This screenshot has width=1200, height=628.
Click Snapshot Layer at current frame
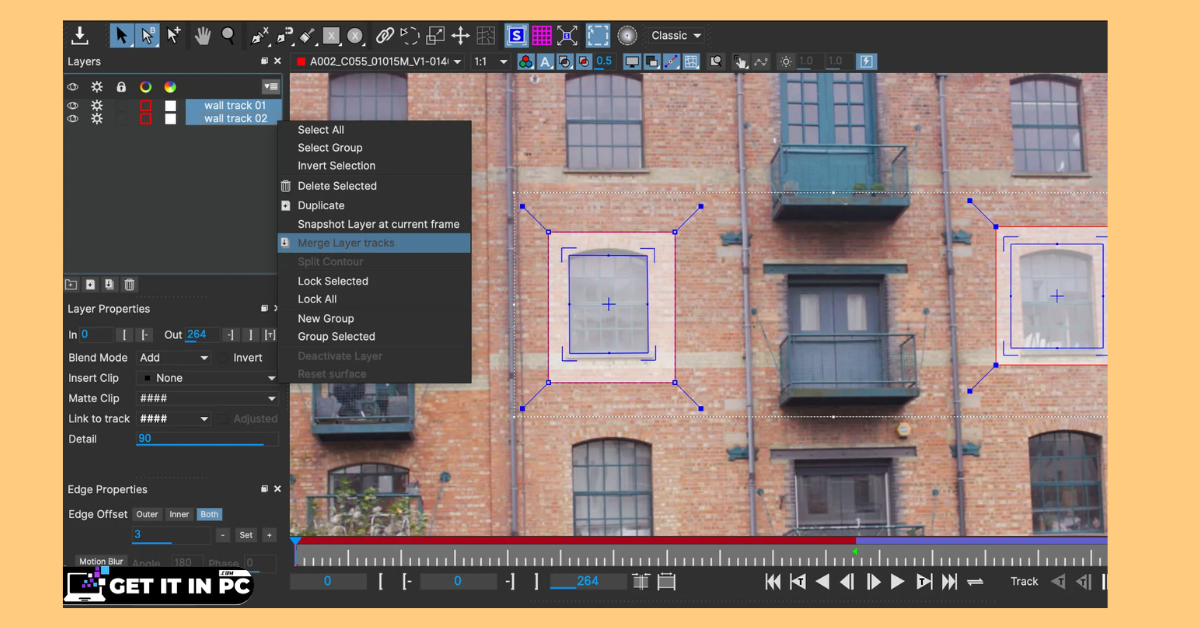click(x=379, y=224)
